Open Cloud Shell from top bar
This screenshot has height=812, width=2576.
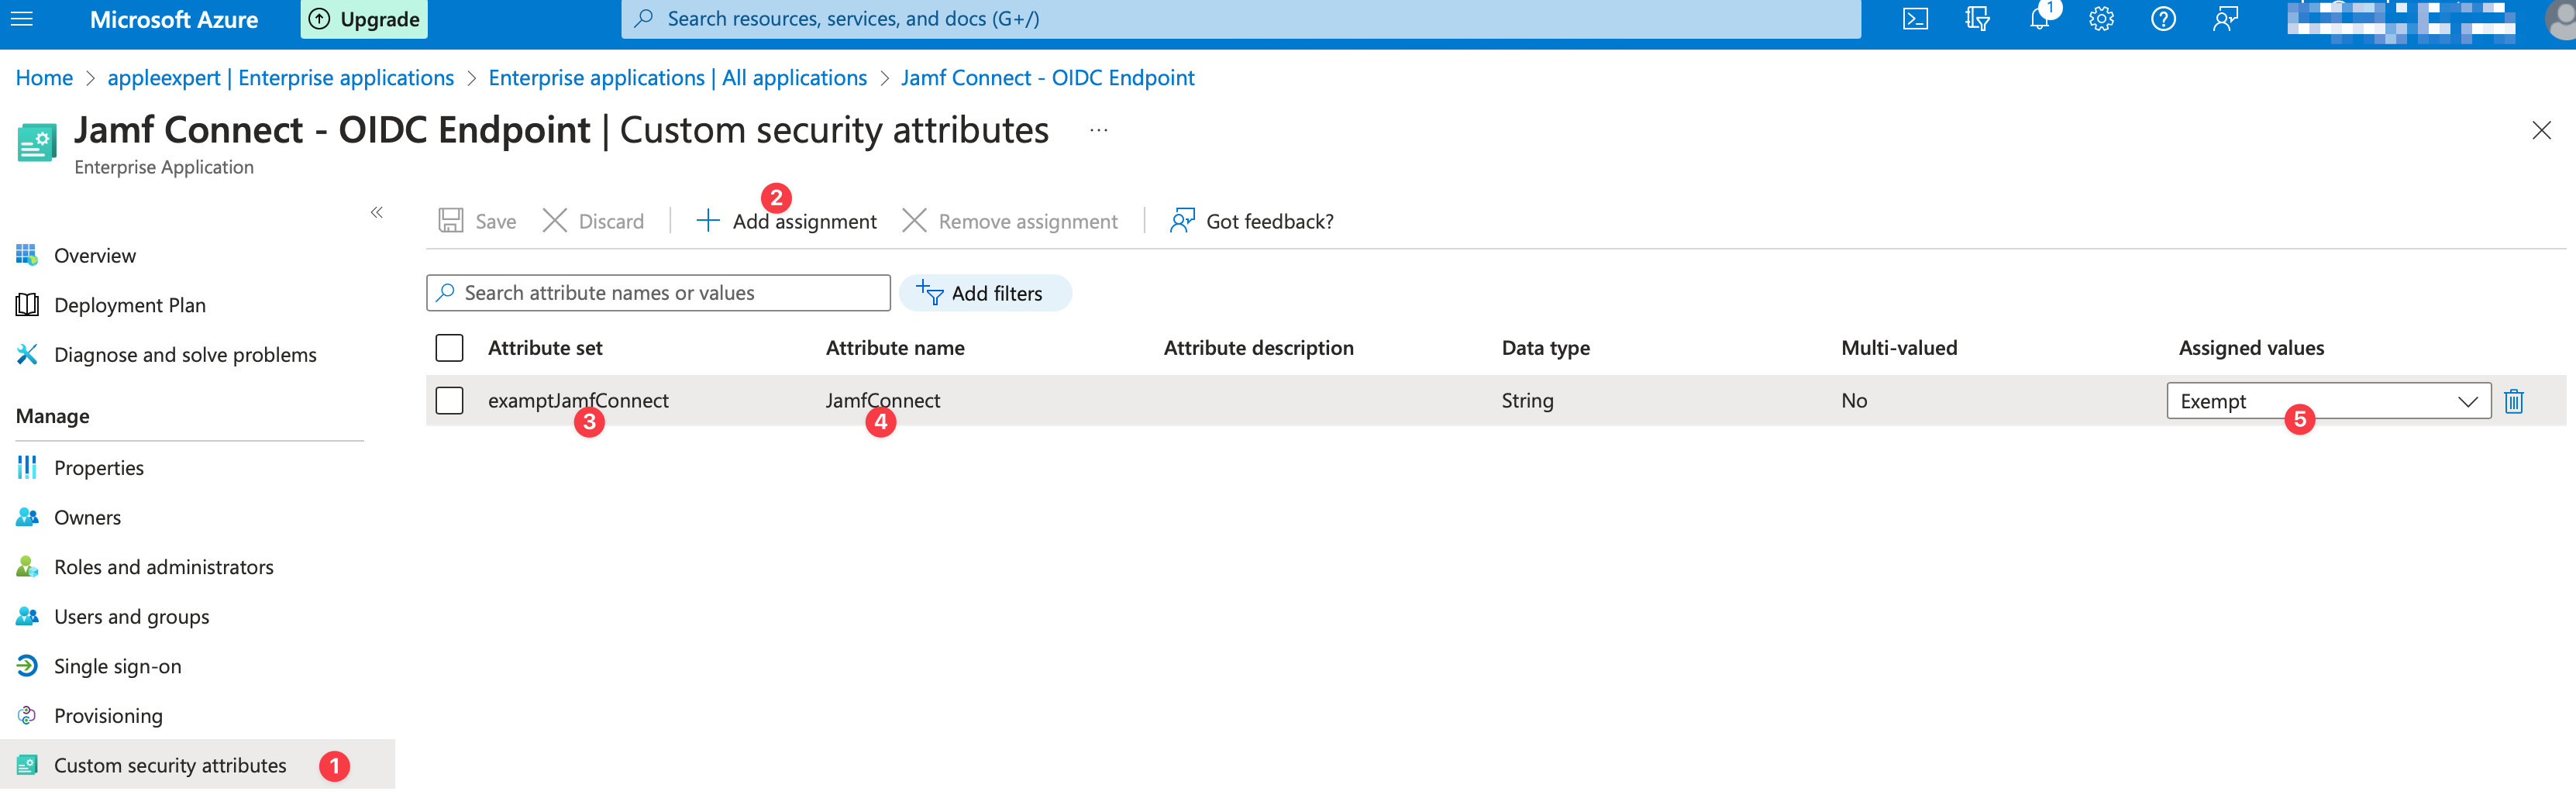click(1914, 19)
